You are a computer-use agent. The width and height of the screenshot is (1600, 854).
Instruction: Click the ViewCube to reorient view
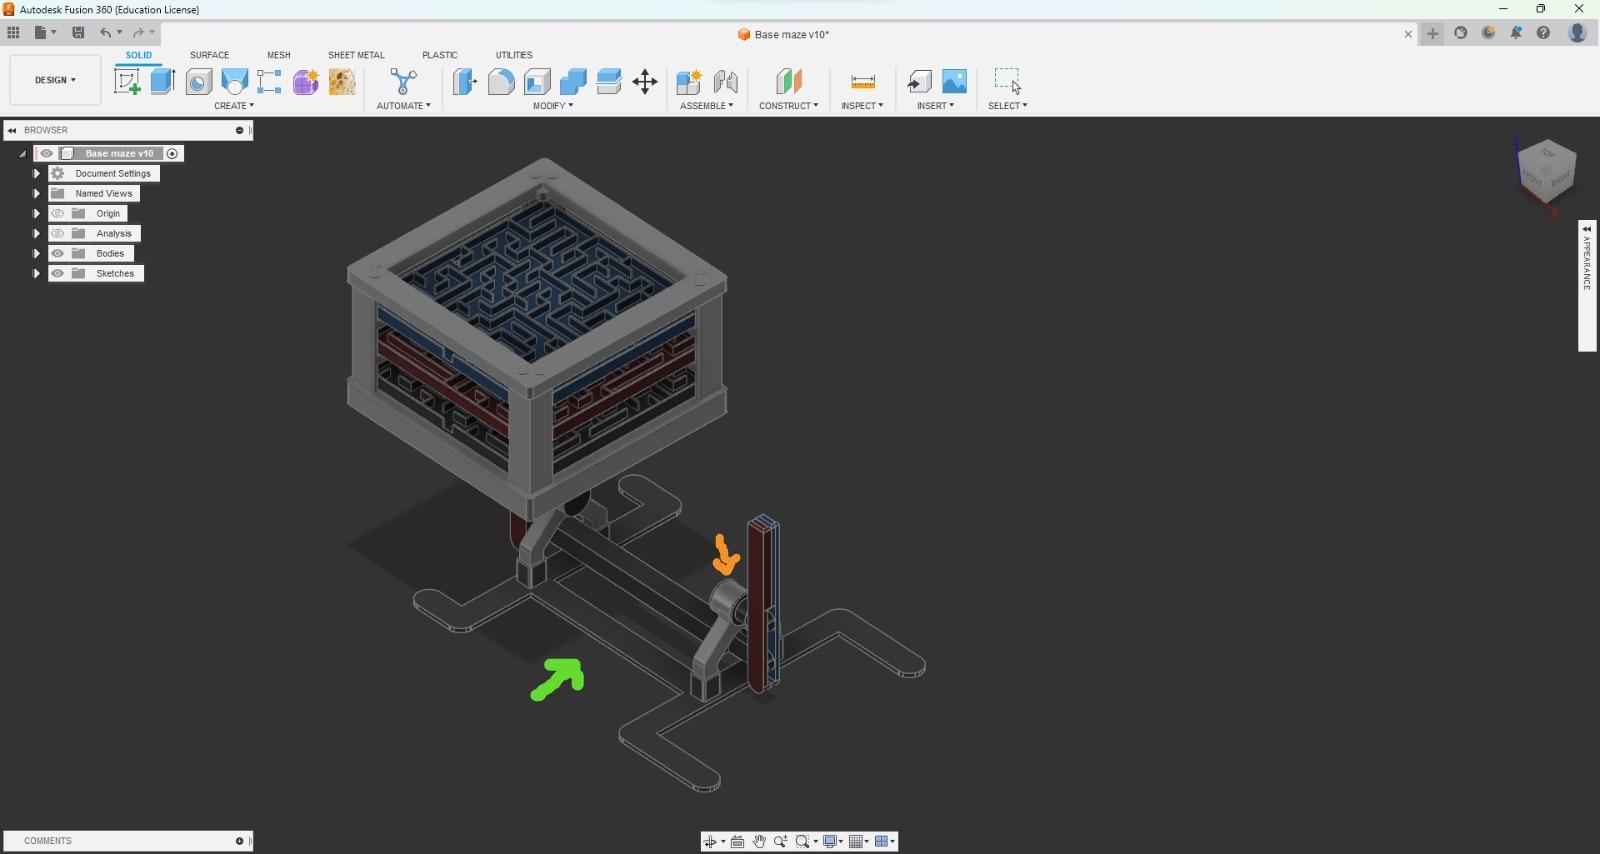point(1546,171)
